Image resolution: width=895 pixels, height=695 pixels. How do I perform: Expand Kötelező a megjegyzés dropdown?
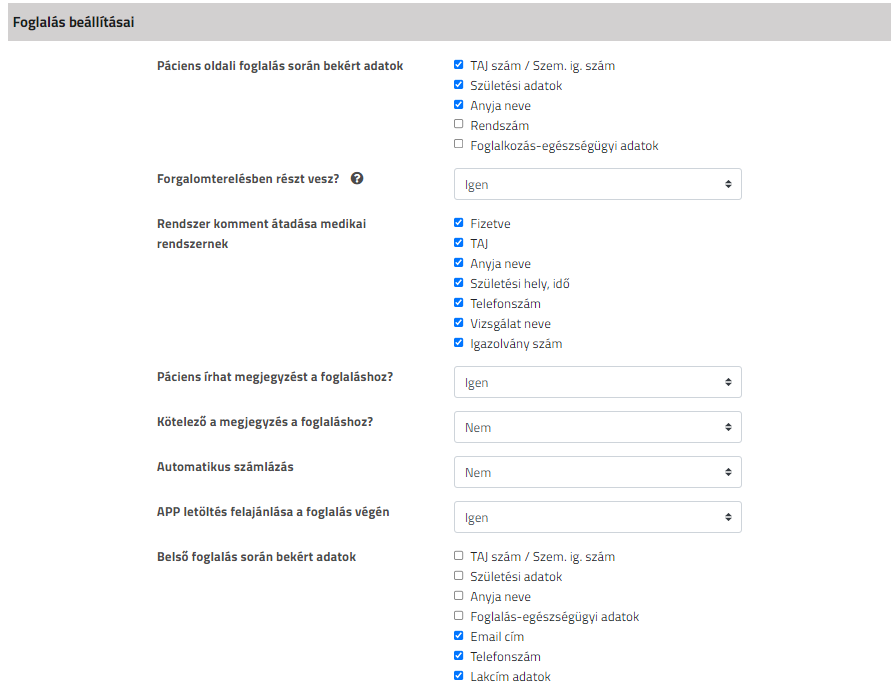point(598,427)
